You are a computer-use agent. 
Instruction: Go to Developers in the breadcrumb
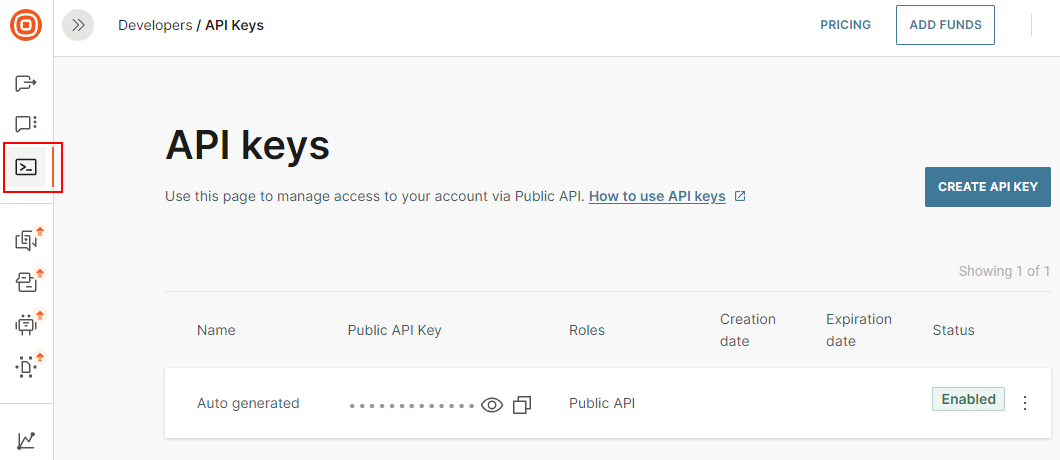155,25
